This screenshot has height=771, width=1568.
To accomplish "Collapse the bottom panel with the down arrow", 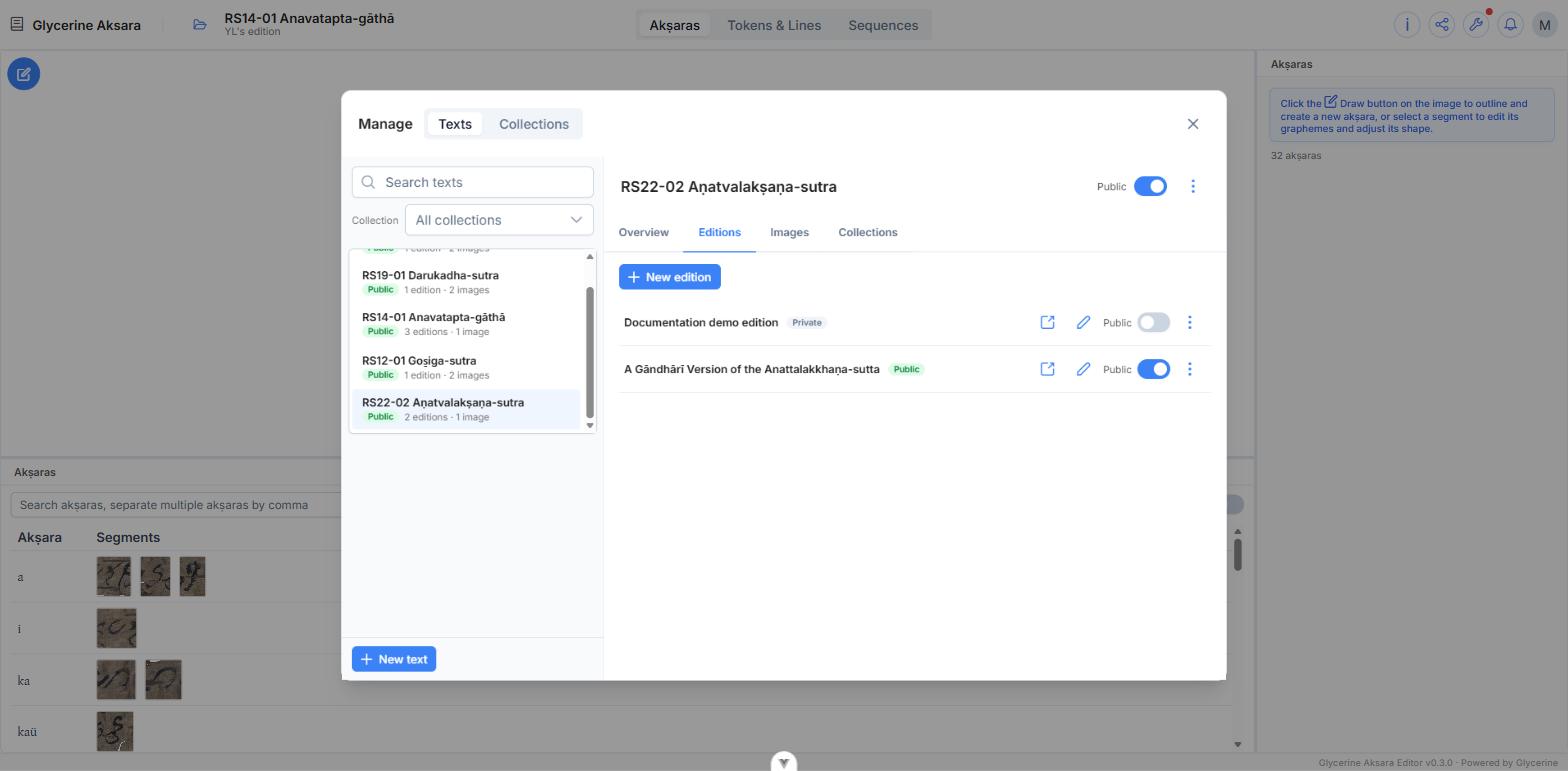I will pos(784,762).
